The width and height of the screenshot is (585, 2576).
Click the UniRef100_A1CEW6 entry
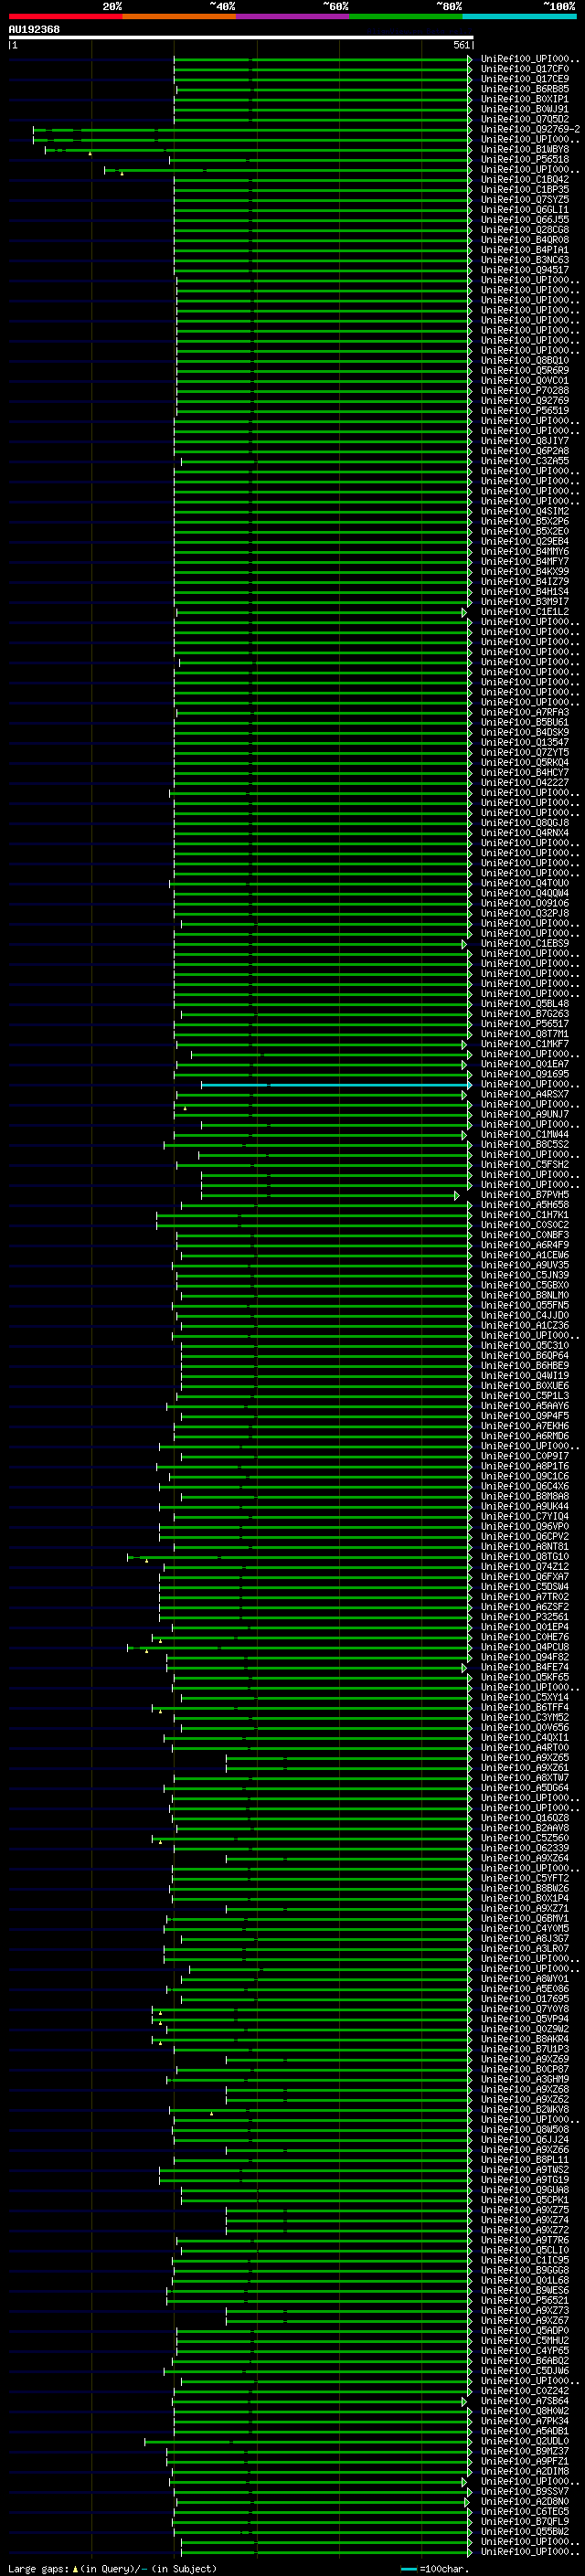coord(525,1255)
